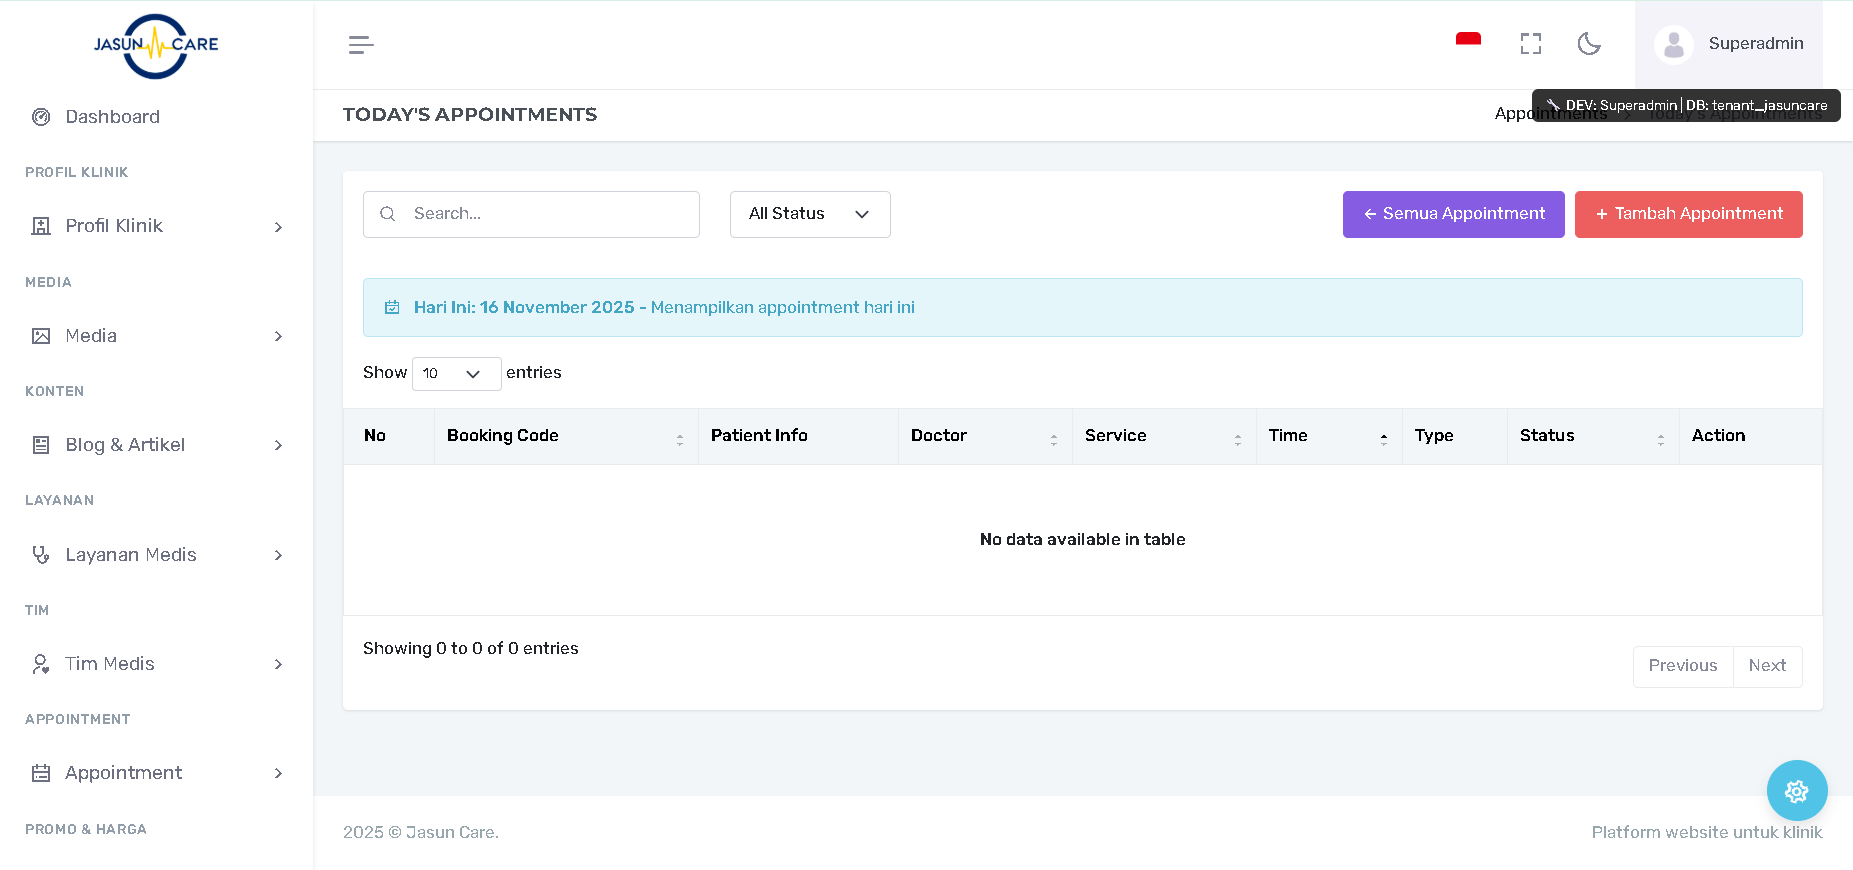Expand the Media sidebar menu
1853x870 pixels.
coord(156,336)
